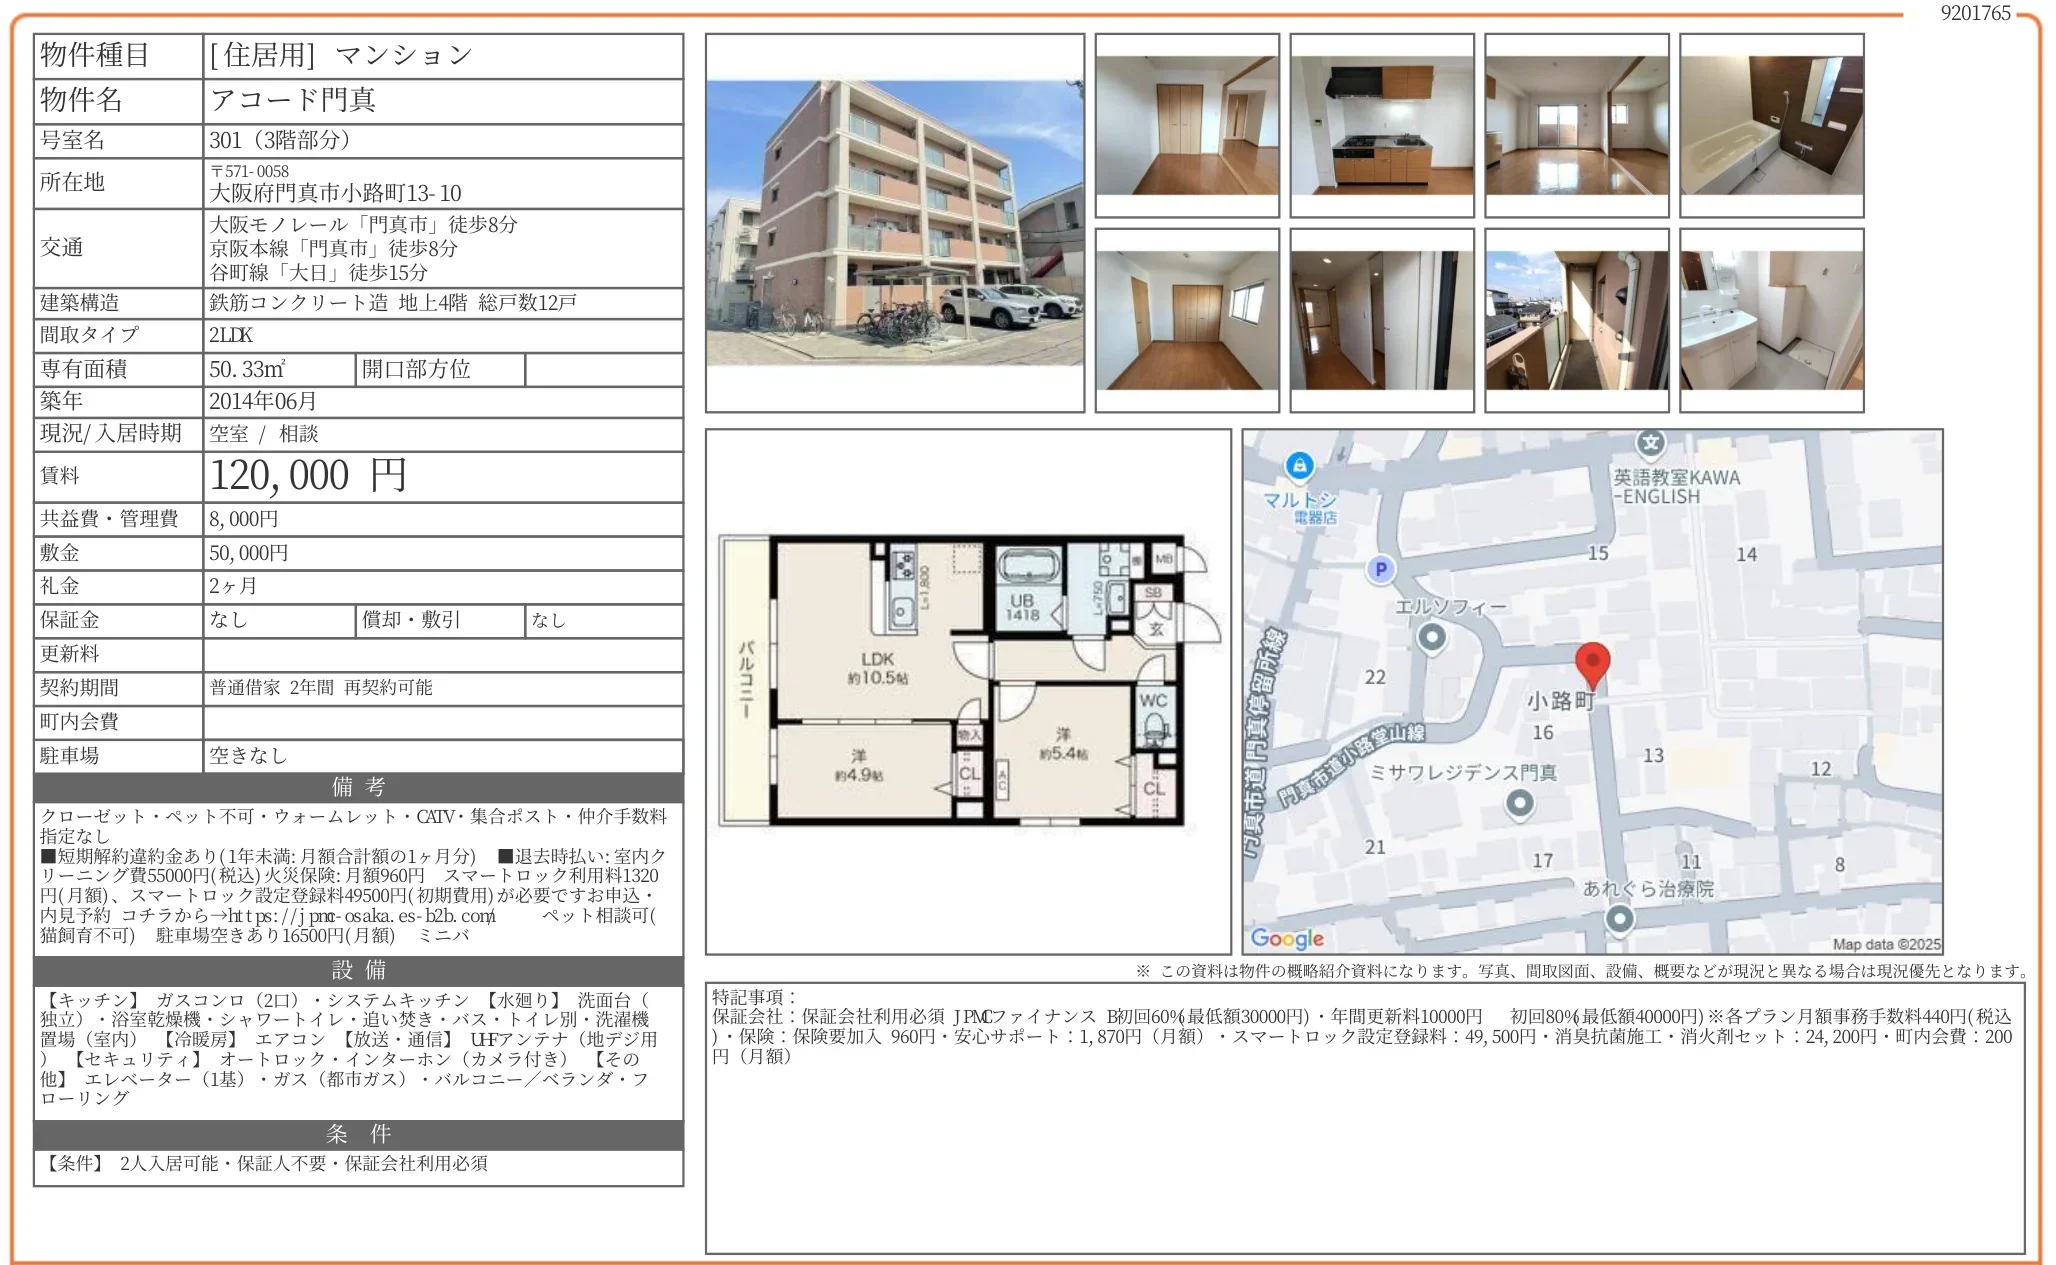Click the blue parking P marker
This screenshot has height=1265, width=2056.
pos(1380,569)
